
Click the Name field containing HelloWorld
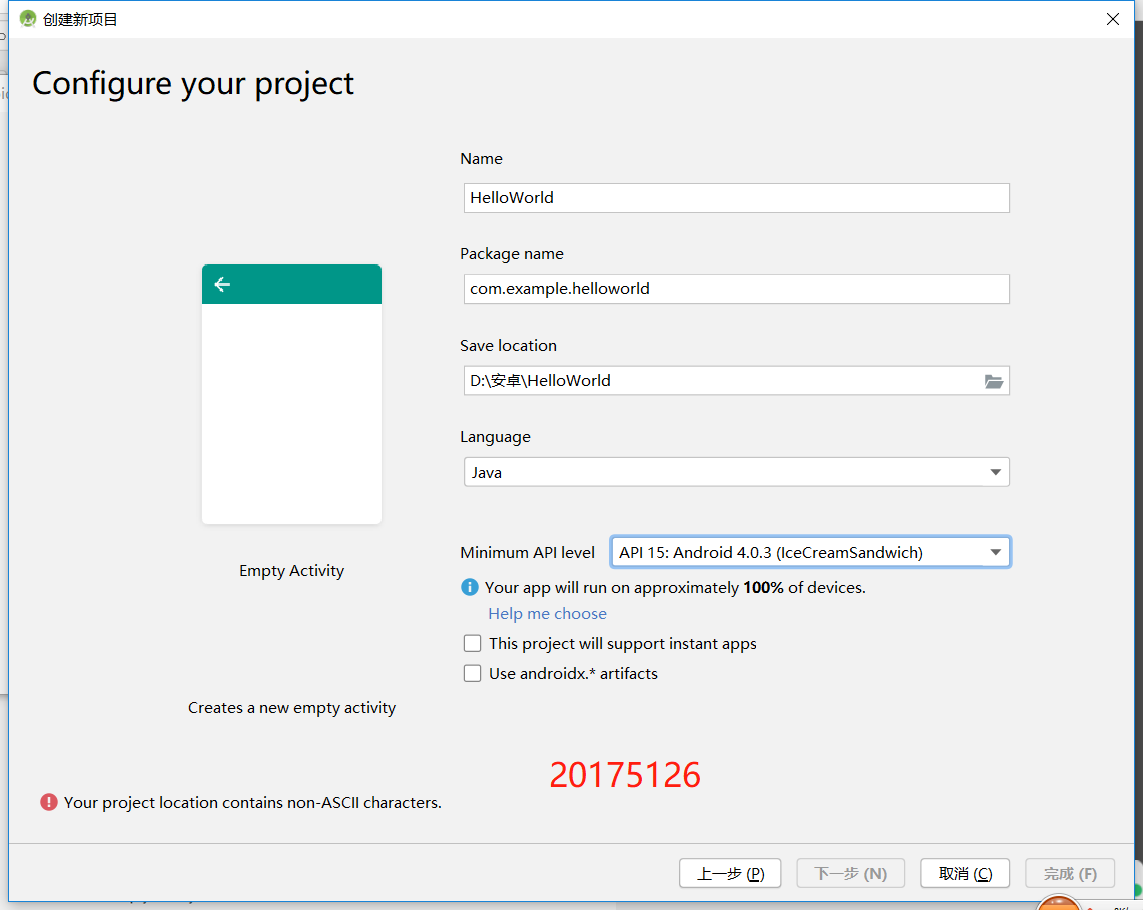coord(736,198)
